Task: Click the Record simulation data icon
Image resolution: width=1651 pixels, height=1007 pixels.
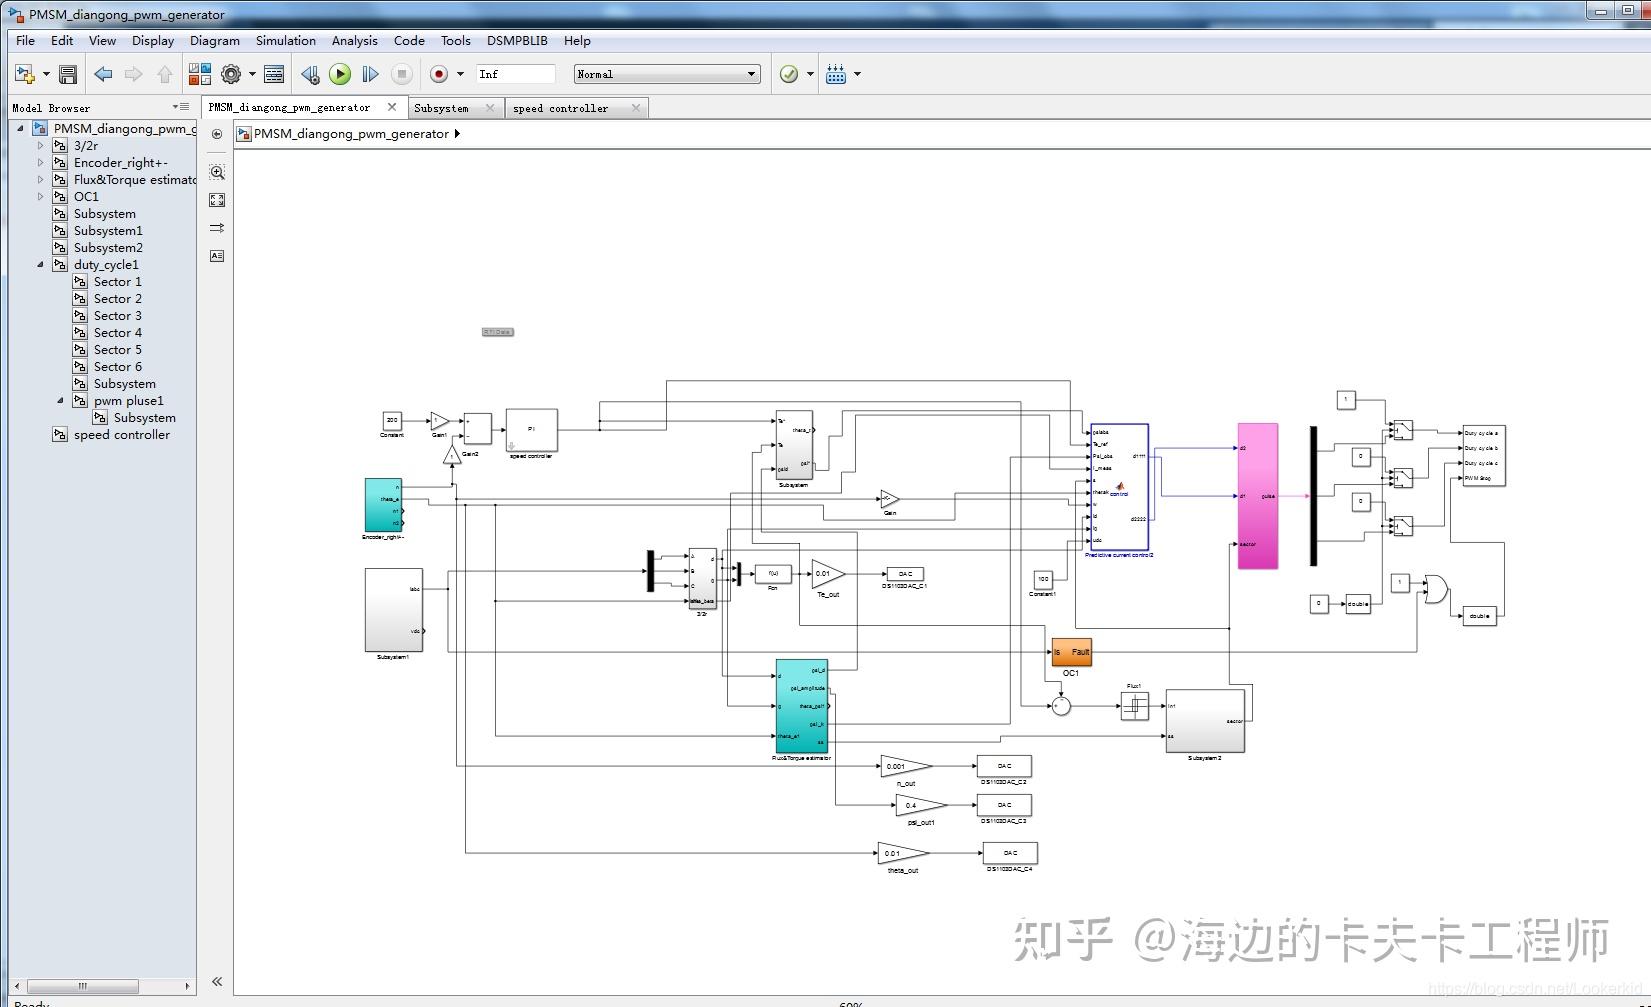Action: click(x=438, y=73)
